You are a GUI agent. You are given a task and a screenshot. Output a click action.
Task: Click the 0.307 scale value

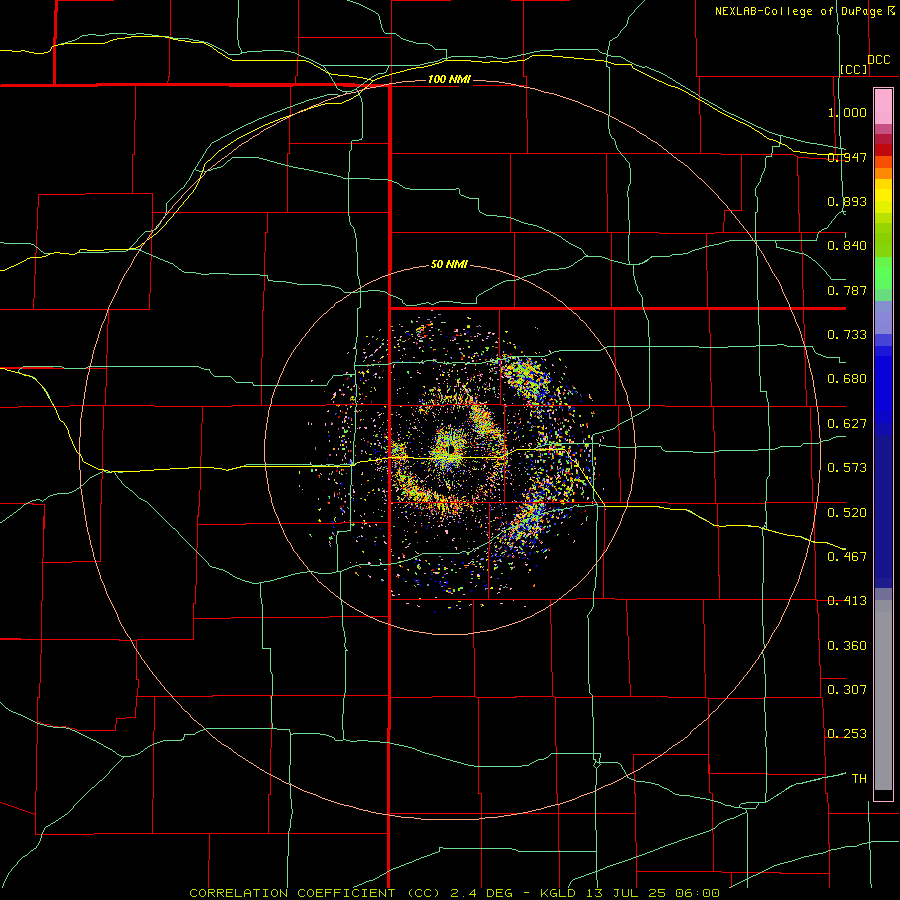pyautogui.click(x=847, y=690)
